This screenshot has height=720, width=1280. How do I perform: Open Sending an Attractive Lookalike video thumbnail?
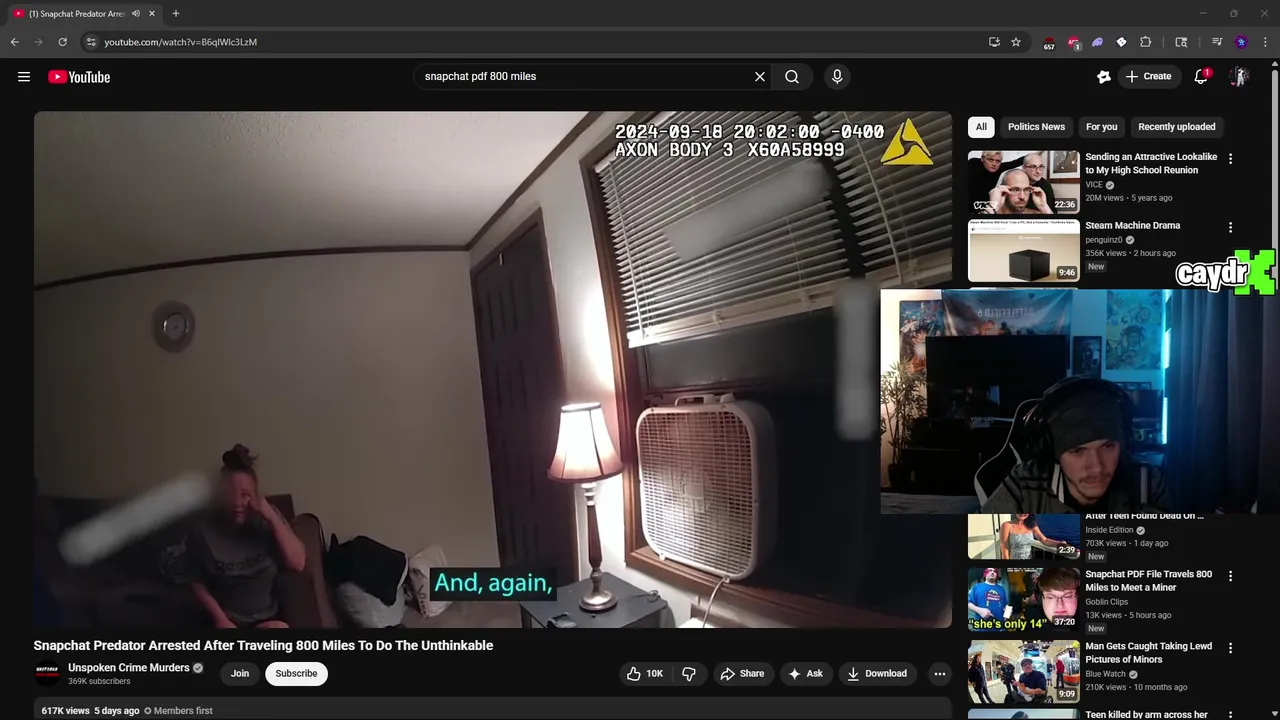[1024, 182]
